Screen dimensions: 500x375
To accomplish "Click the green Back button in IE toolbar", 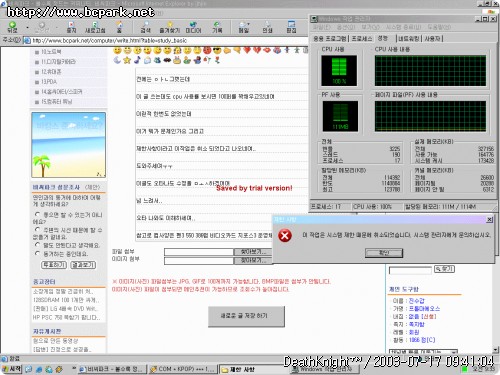I will coord(12,26).
